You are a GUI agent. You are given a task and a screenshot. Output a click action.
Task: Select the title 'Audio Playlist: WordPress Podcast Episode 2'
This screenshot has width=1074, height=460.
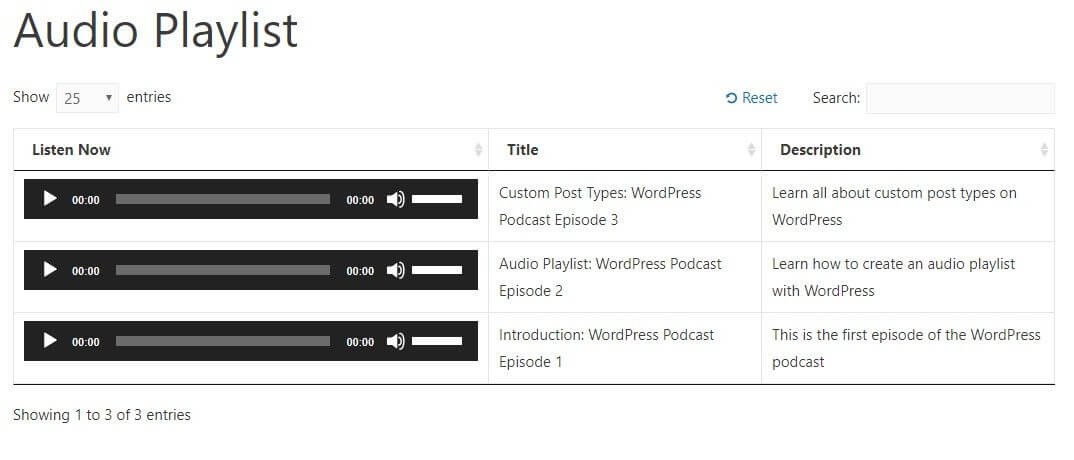click(x=610, y=277)
